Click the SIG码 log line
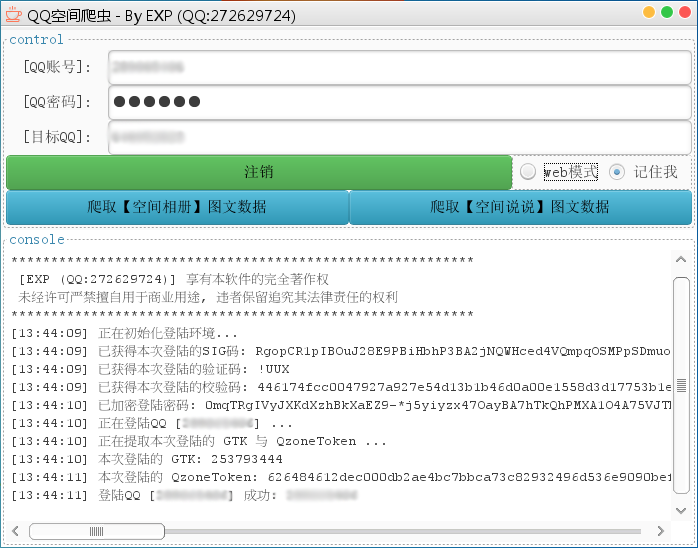Viewport: 698px width, 548px height. coord(341,351)
